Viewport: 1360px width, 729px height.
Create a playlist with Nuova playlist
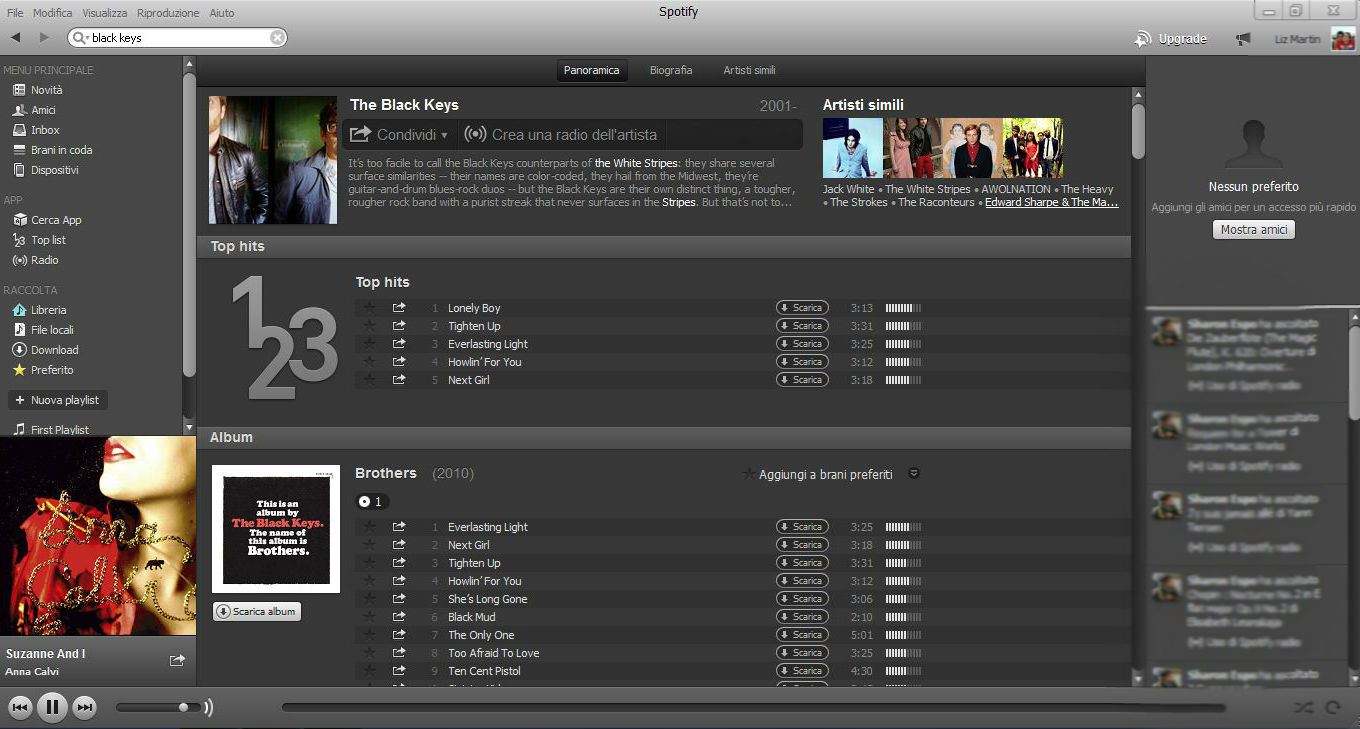58,400
